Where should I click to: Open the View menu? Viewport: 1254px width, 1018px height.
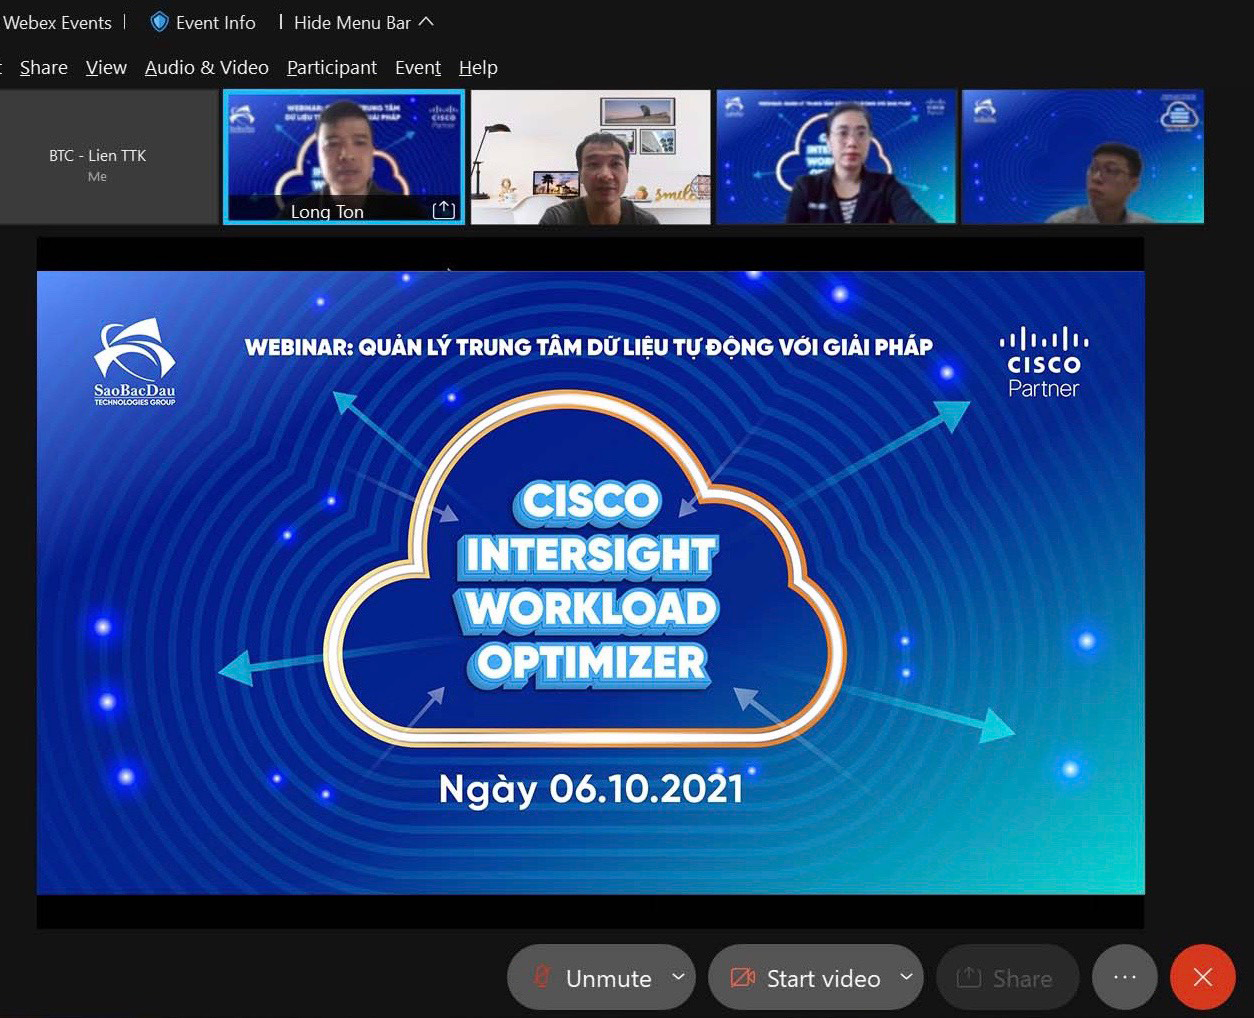(x=106, y=68)
